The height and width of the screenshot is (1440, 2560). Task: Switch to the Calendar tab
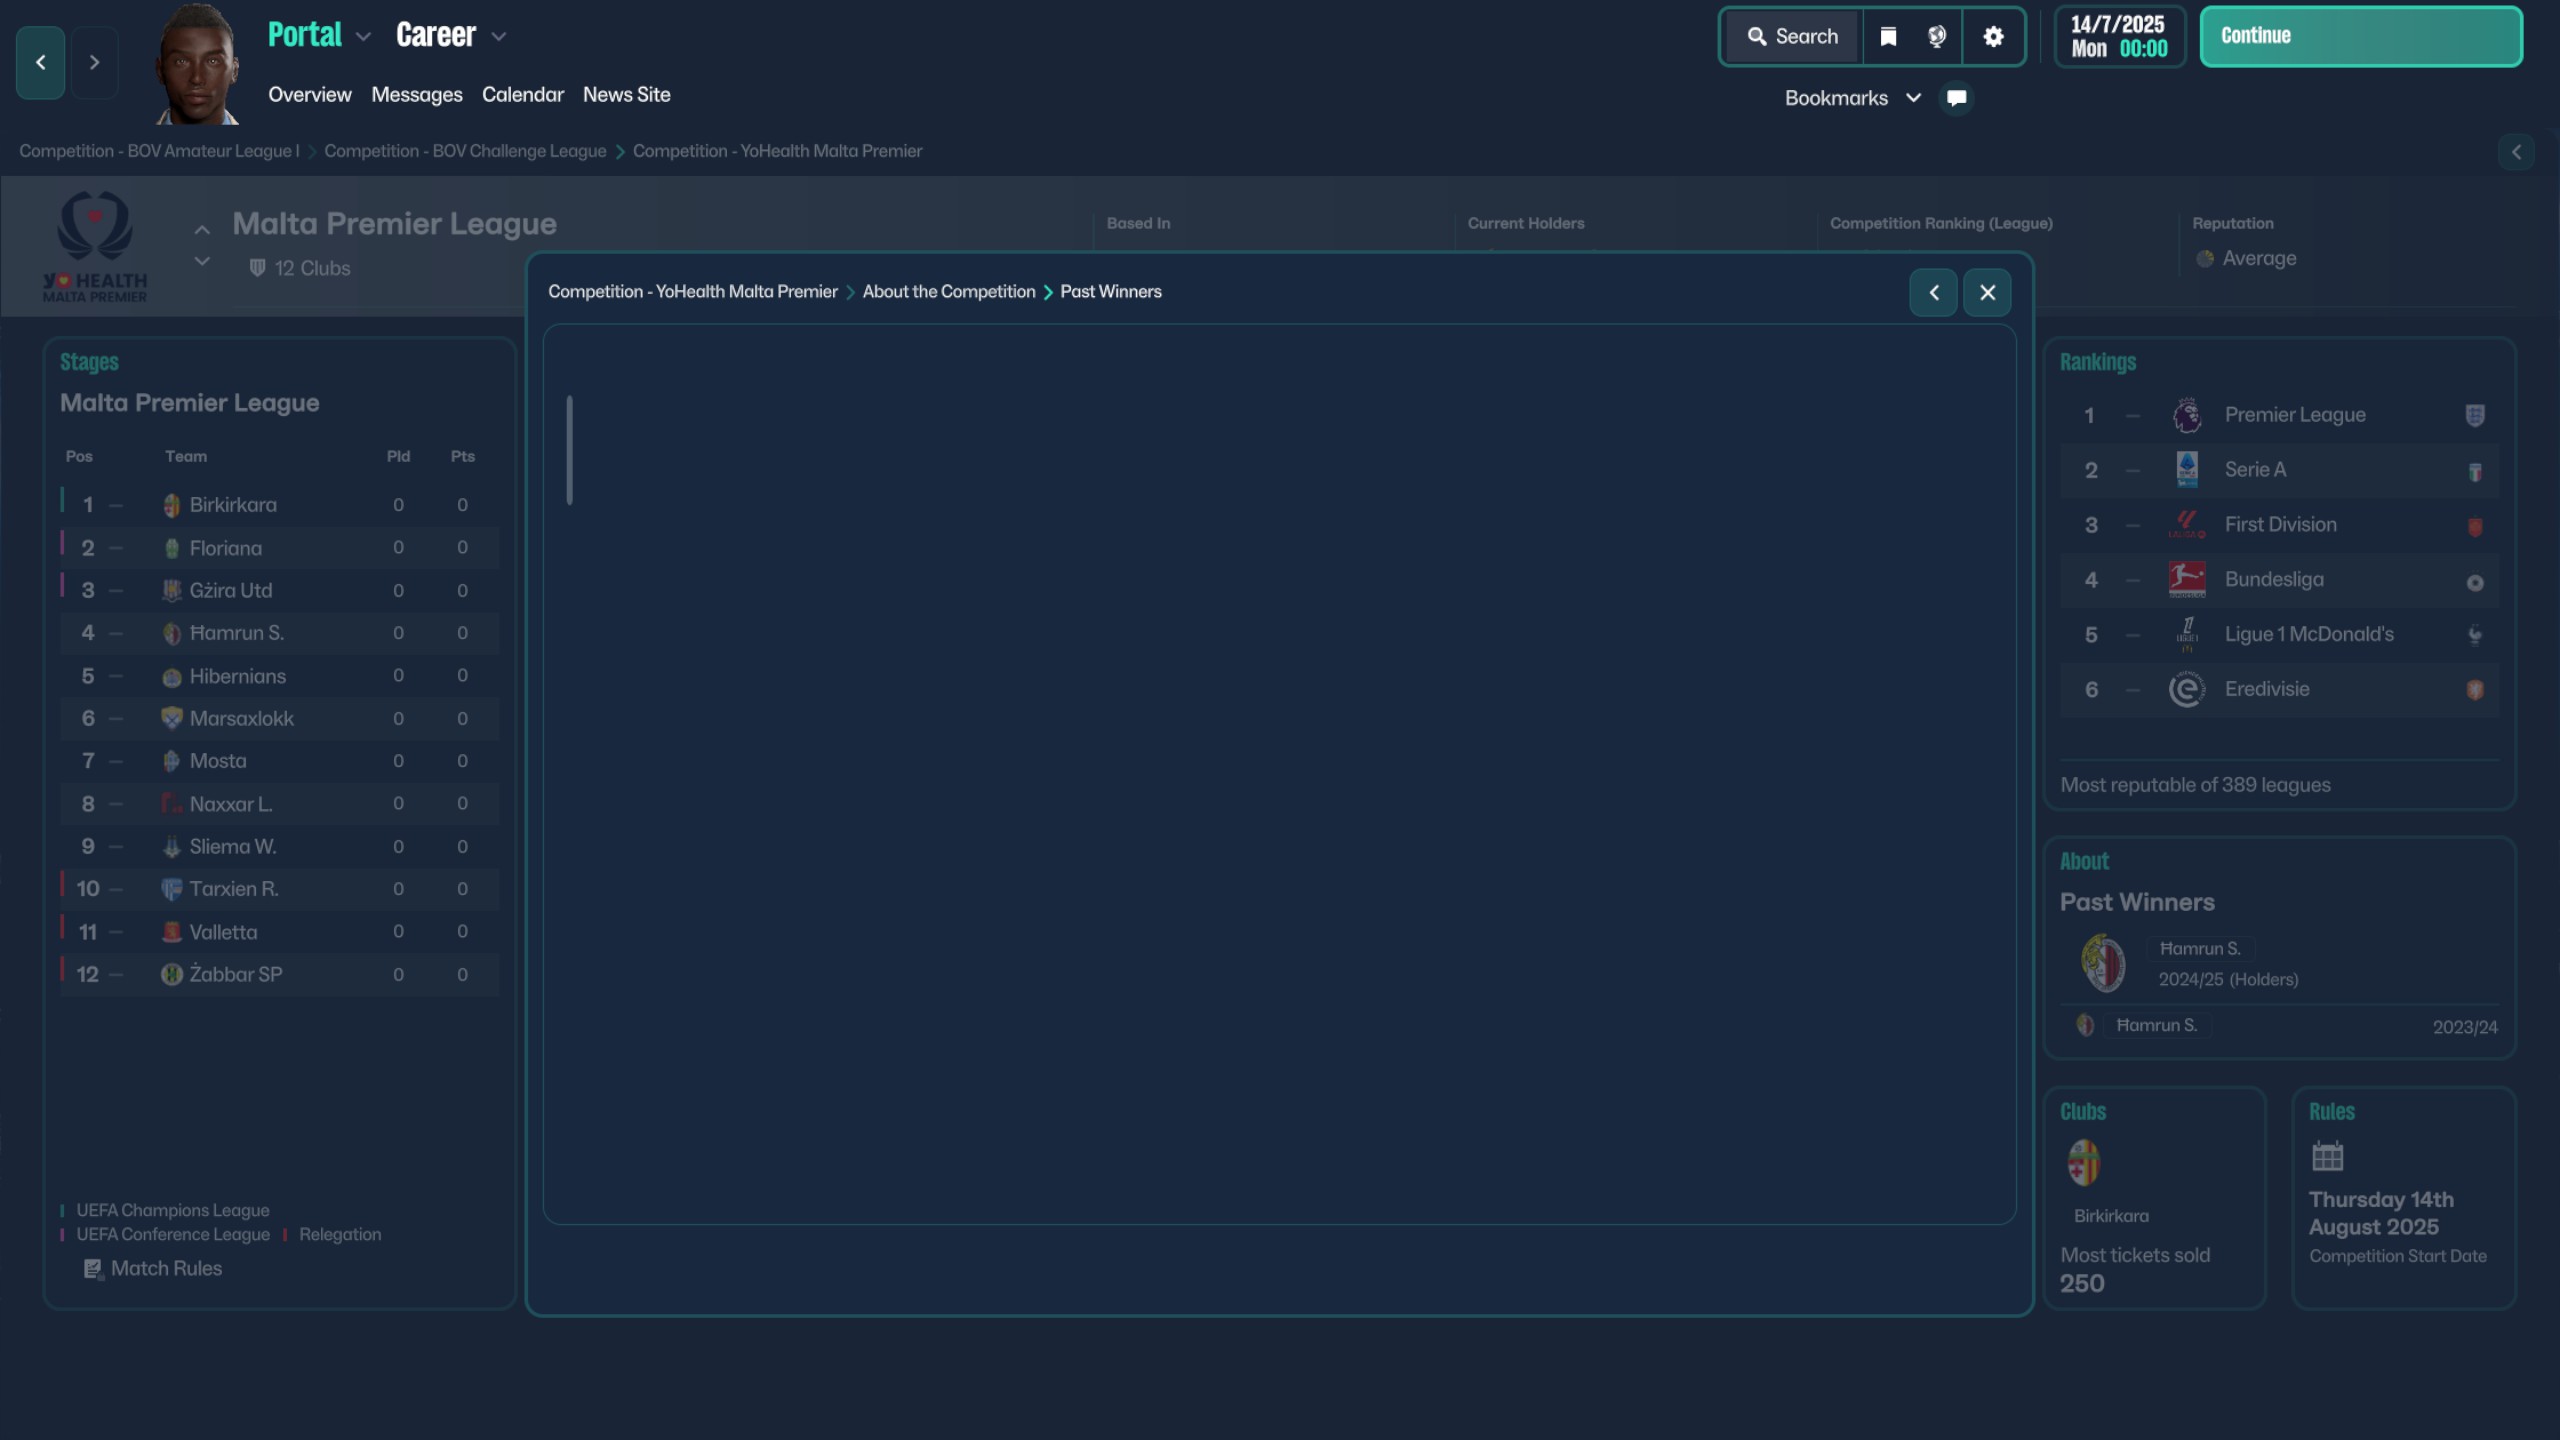522,95
